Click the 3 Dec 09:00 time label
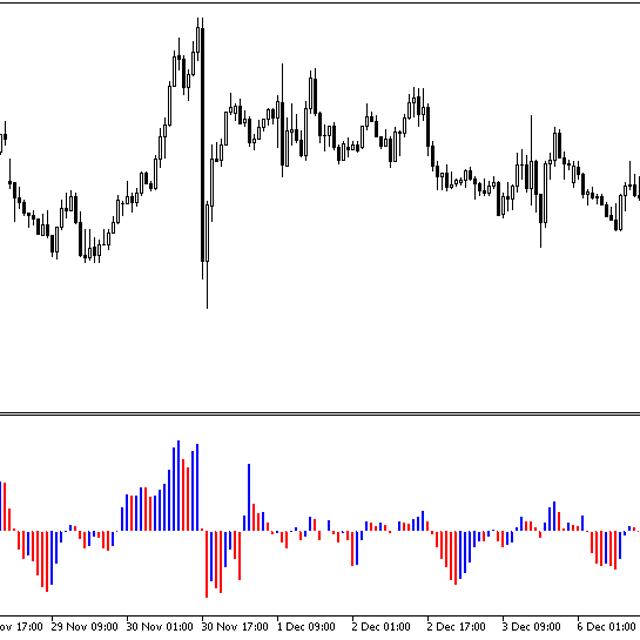This screenshot has width=640, height=640. click(534, 627)
